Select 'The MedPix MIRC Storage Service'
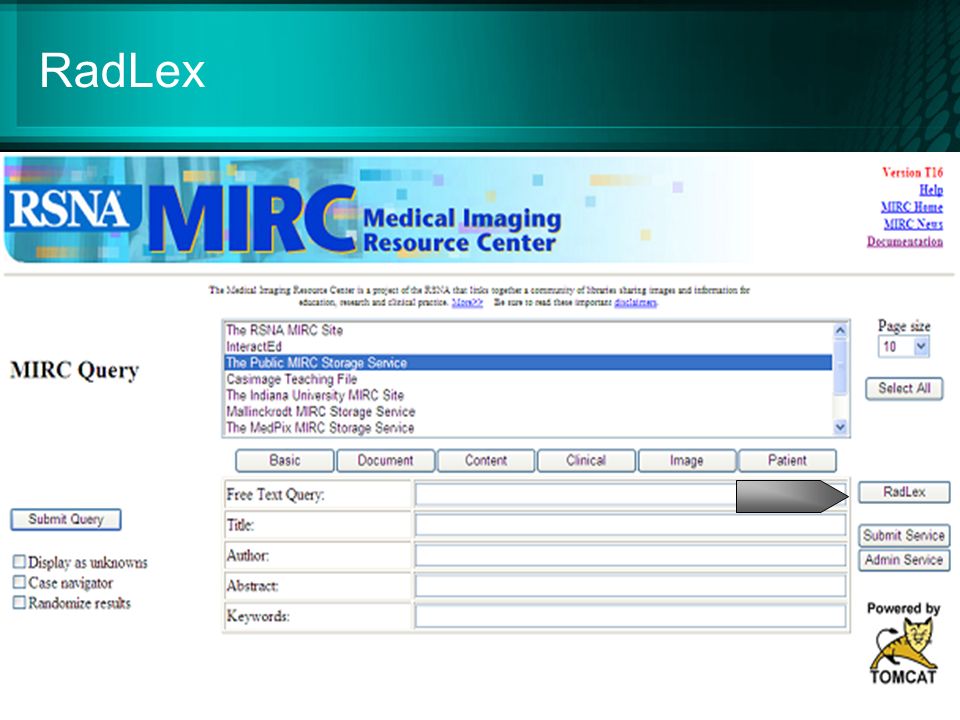The width and height of the screenshot is (960, 720). 528,427
